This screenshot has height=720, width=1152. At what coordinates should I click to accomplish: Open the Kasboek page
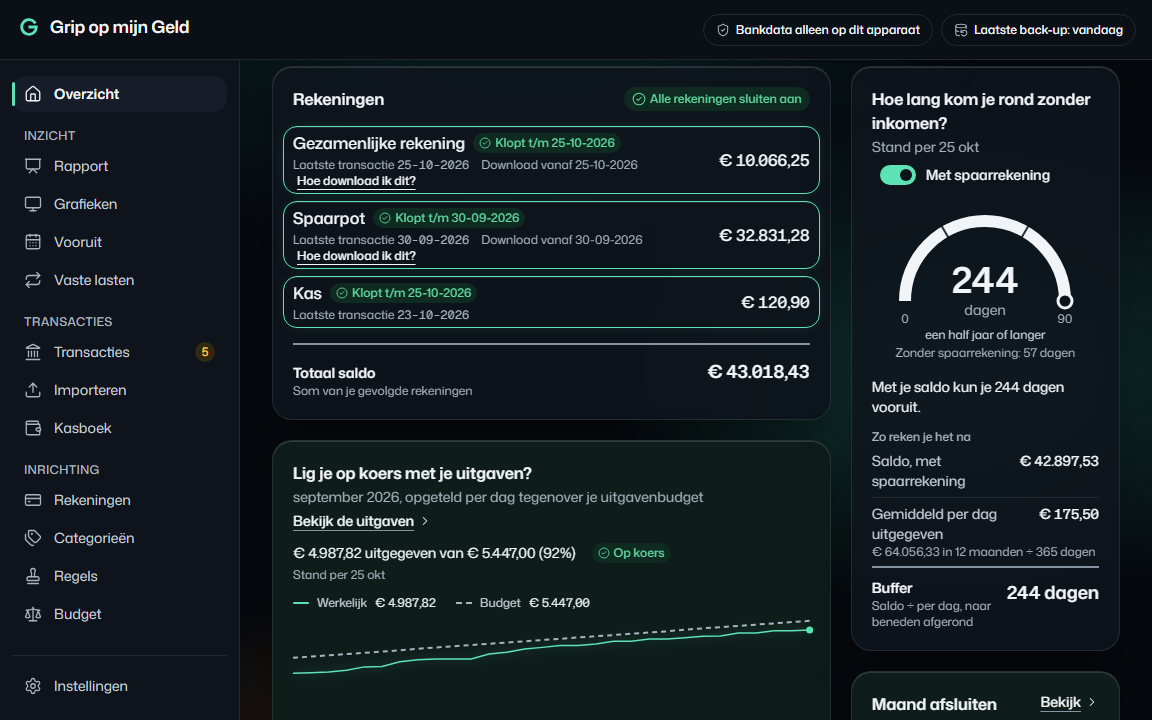click(120, 428)
